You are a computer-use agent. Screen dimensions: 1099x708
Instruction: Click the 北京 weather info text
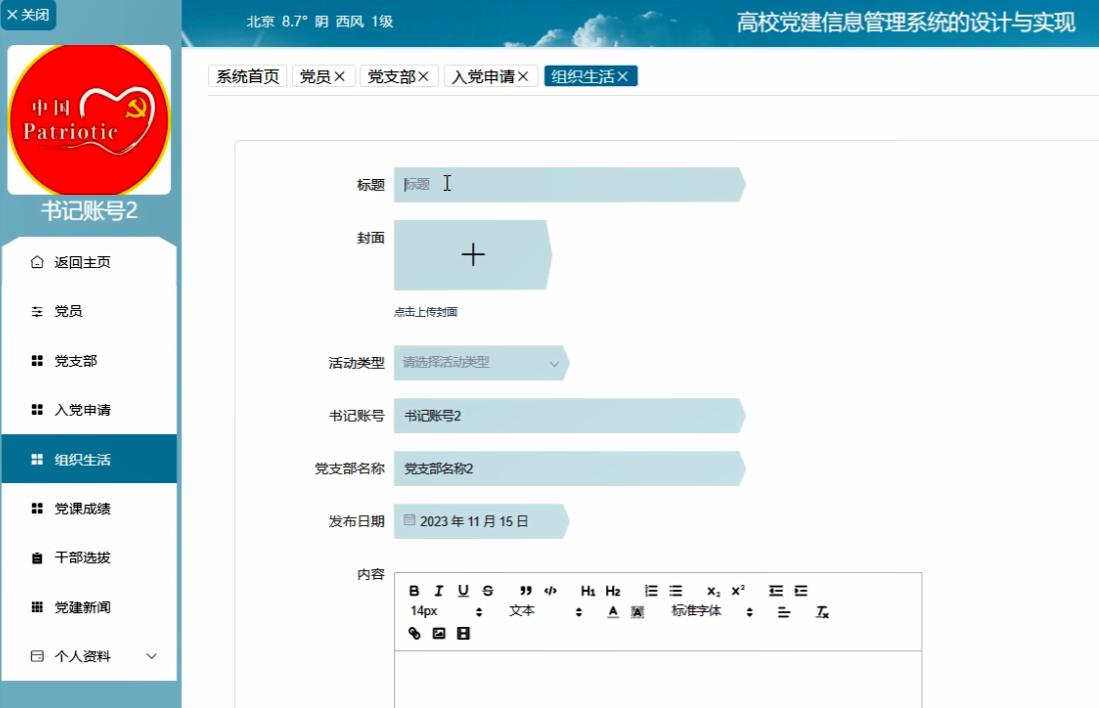click(320, 21)
